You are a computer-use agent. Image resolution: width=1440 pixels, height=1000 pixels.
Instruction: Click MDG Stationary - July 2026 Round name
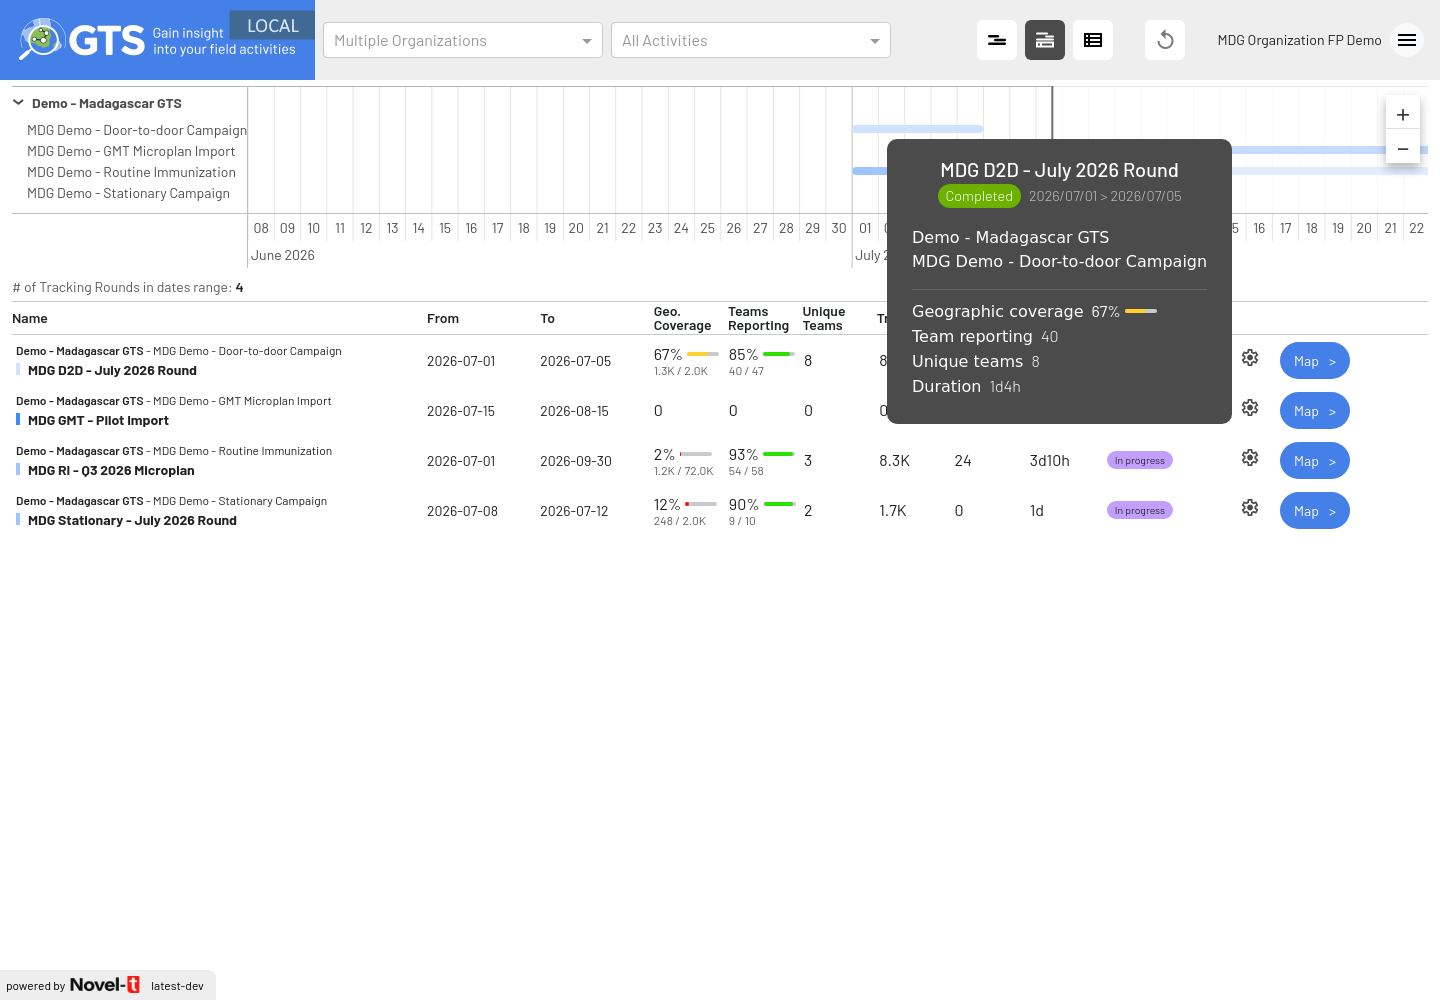tap(132, 520)
